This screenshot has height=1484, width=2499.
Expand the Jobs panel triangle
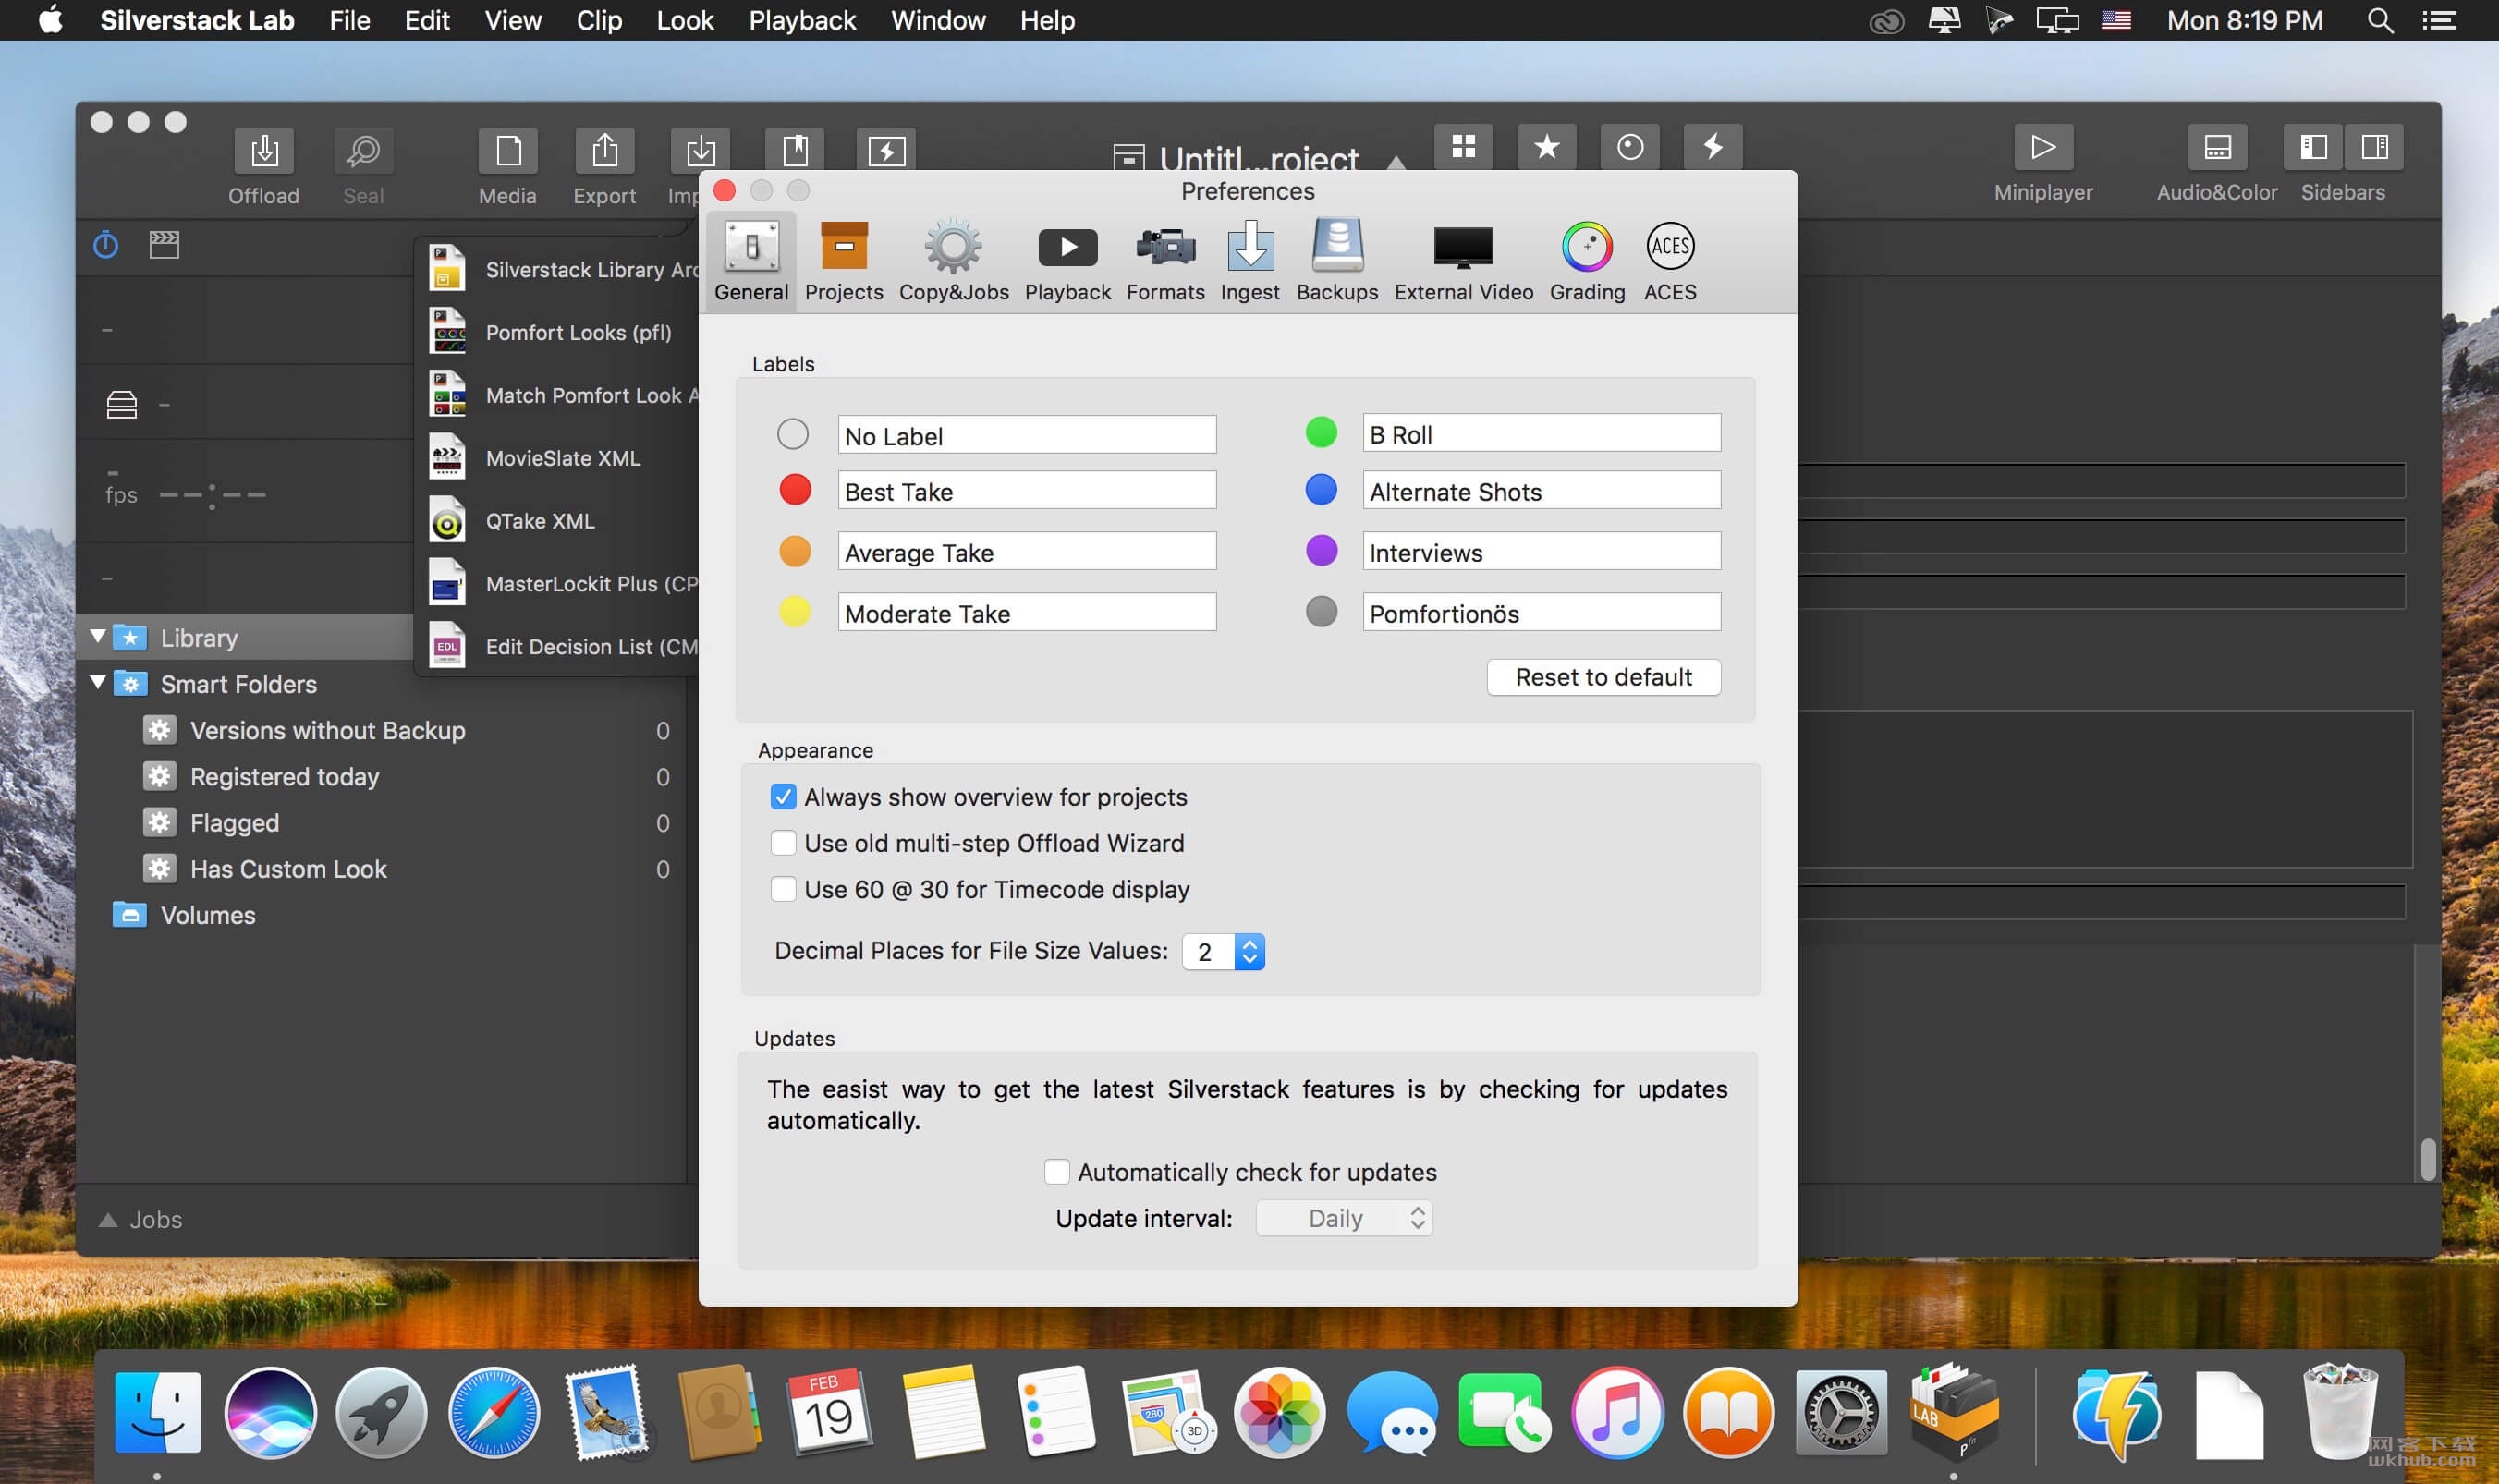tap(108, 1220)
